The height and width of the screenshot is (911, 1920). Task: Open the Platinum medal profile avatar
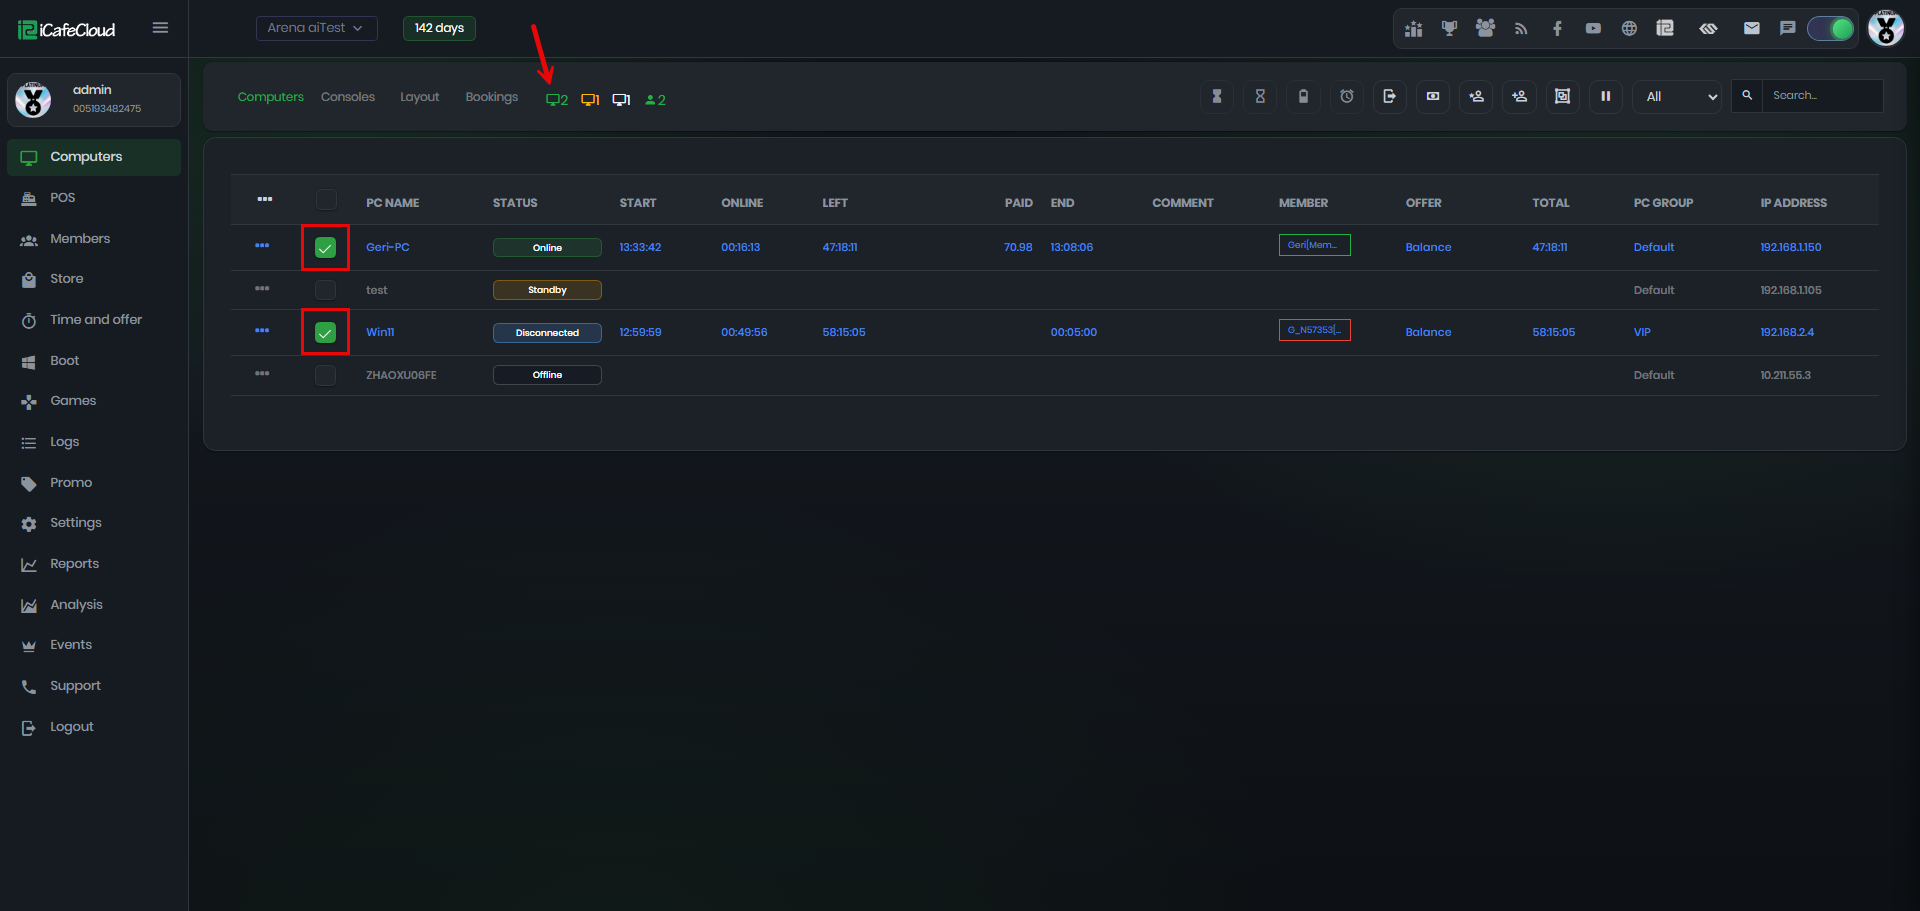pos(1886,28)
